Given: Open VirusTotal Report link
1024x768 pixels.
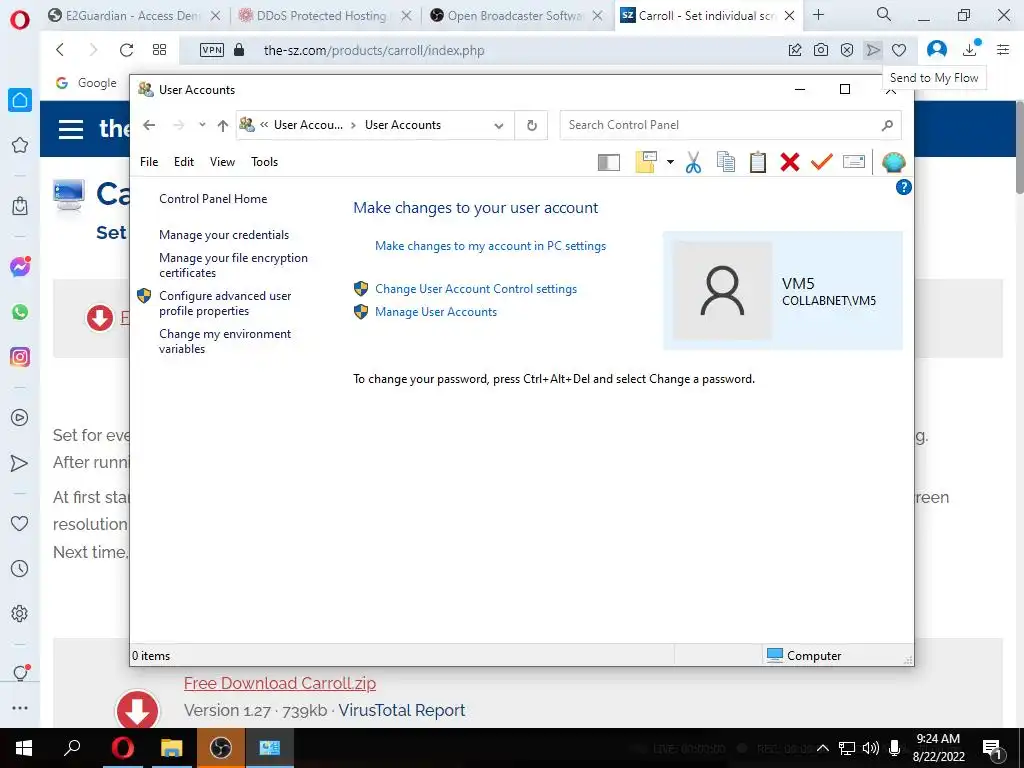Looking at the screenshot, I should click(x=402, y=711).
